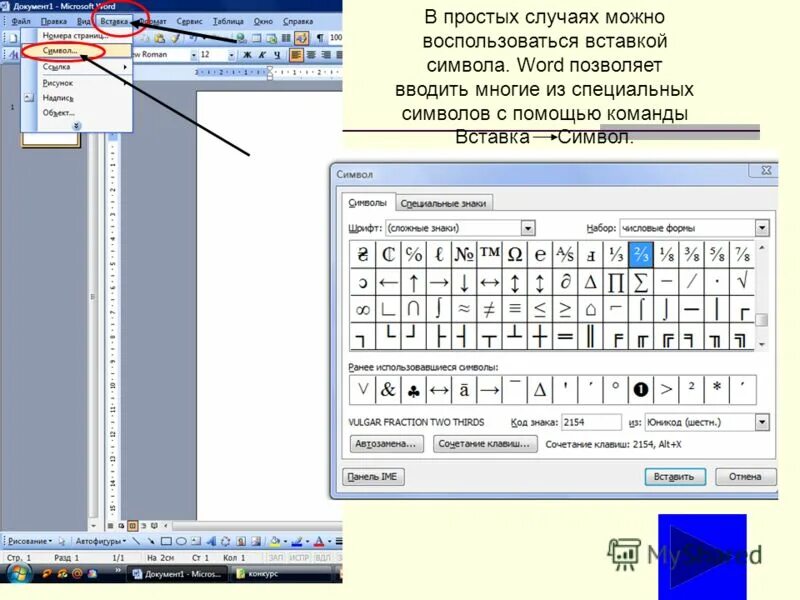Click the Отмена button
This screenshot has width=800, height=600.
coord(745,477)
